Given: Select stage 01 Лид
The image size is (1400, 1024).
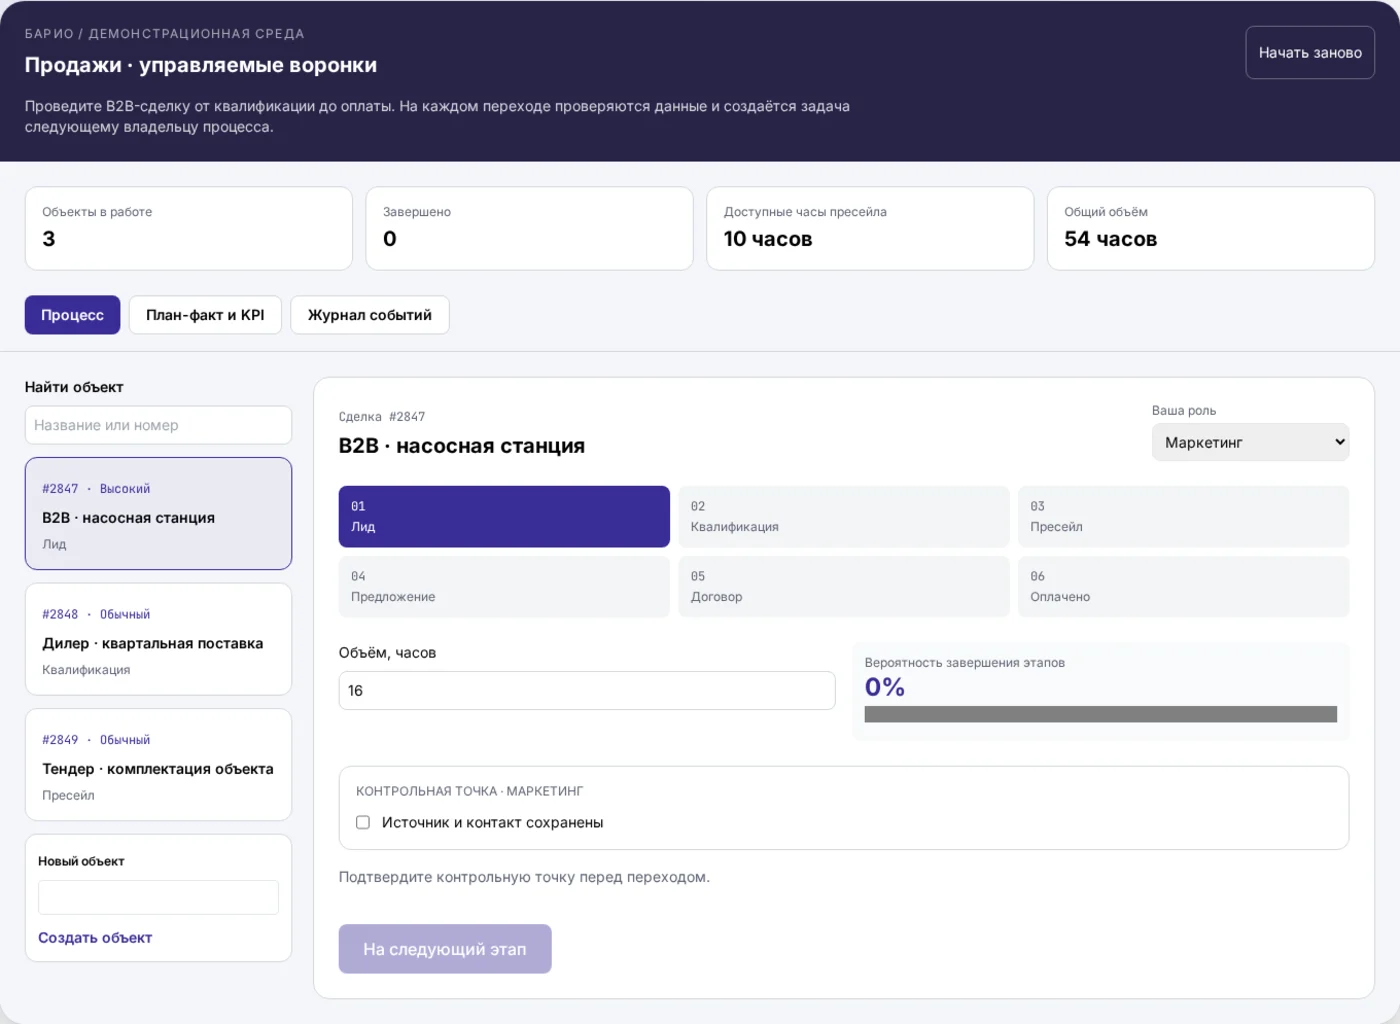Looking at the screenshot, I should point(504,516).
